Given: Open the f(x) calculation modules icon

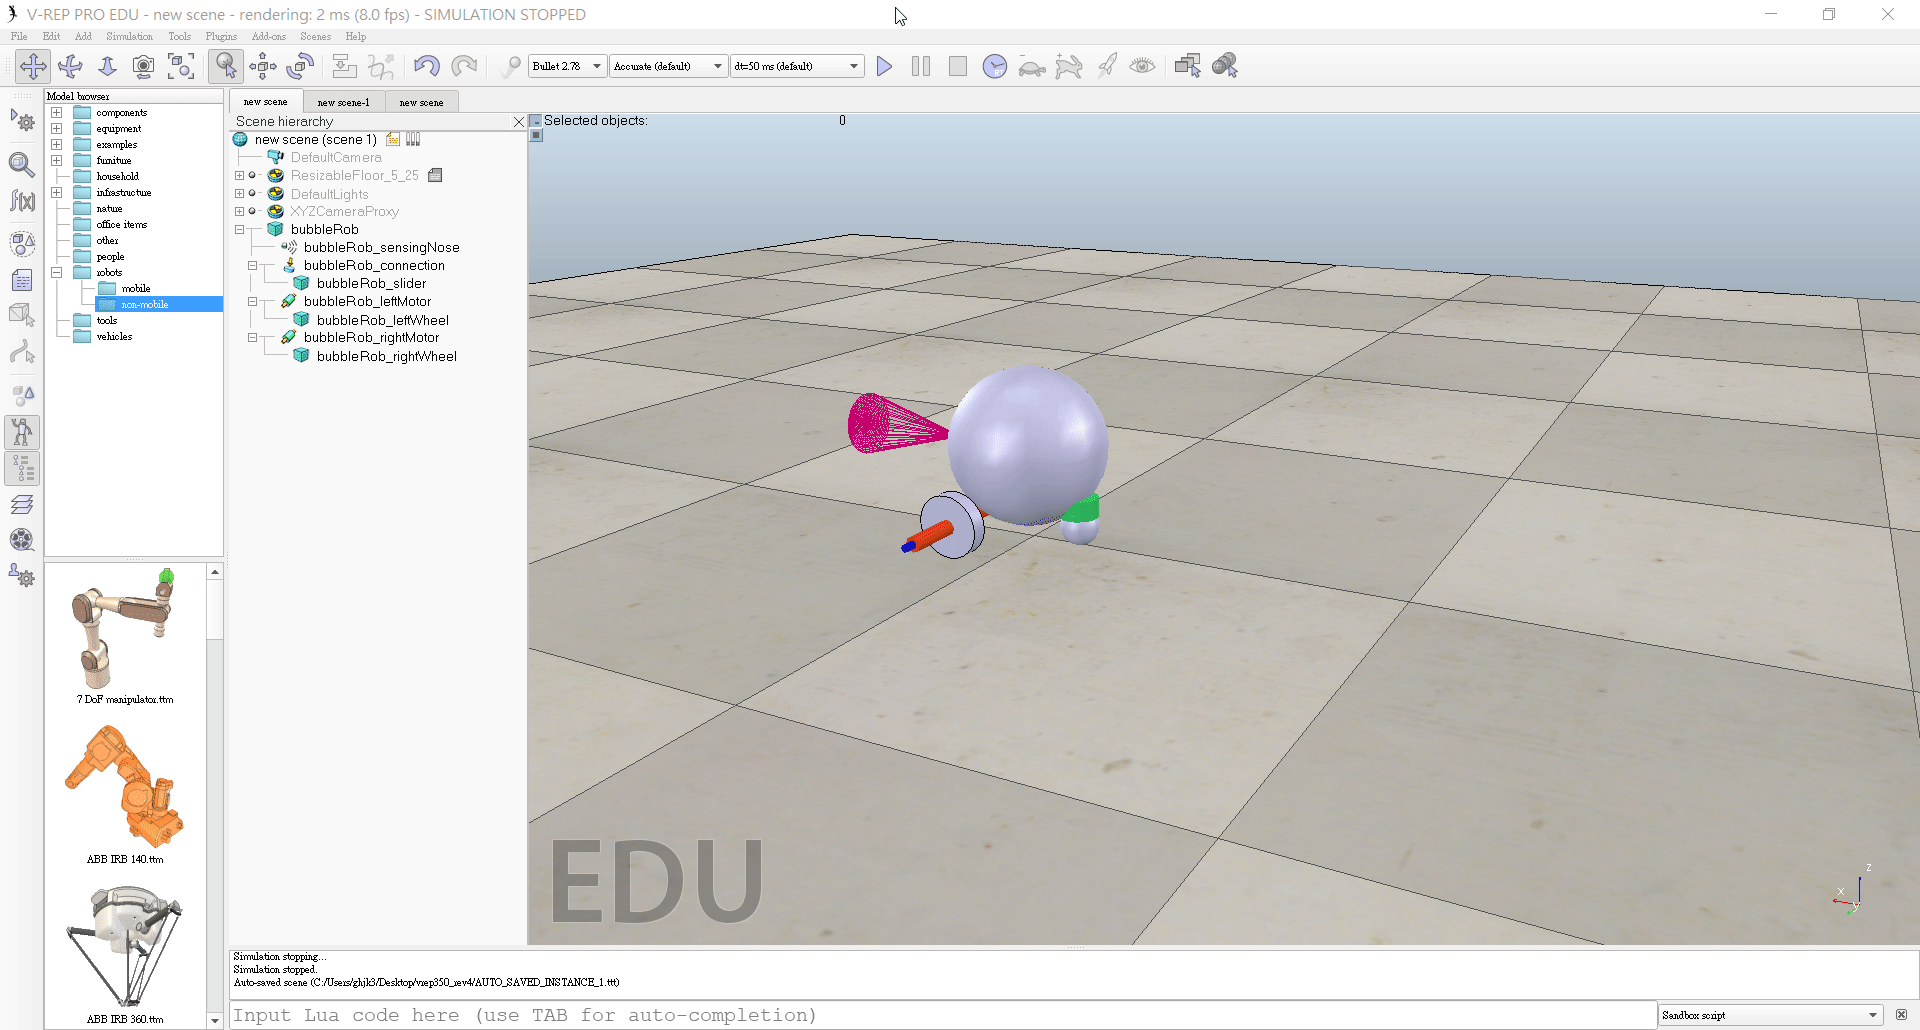Looking at the screenshot, I should [22, 201].
